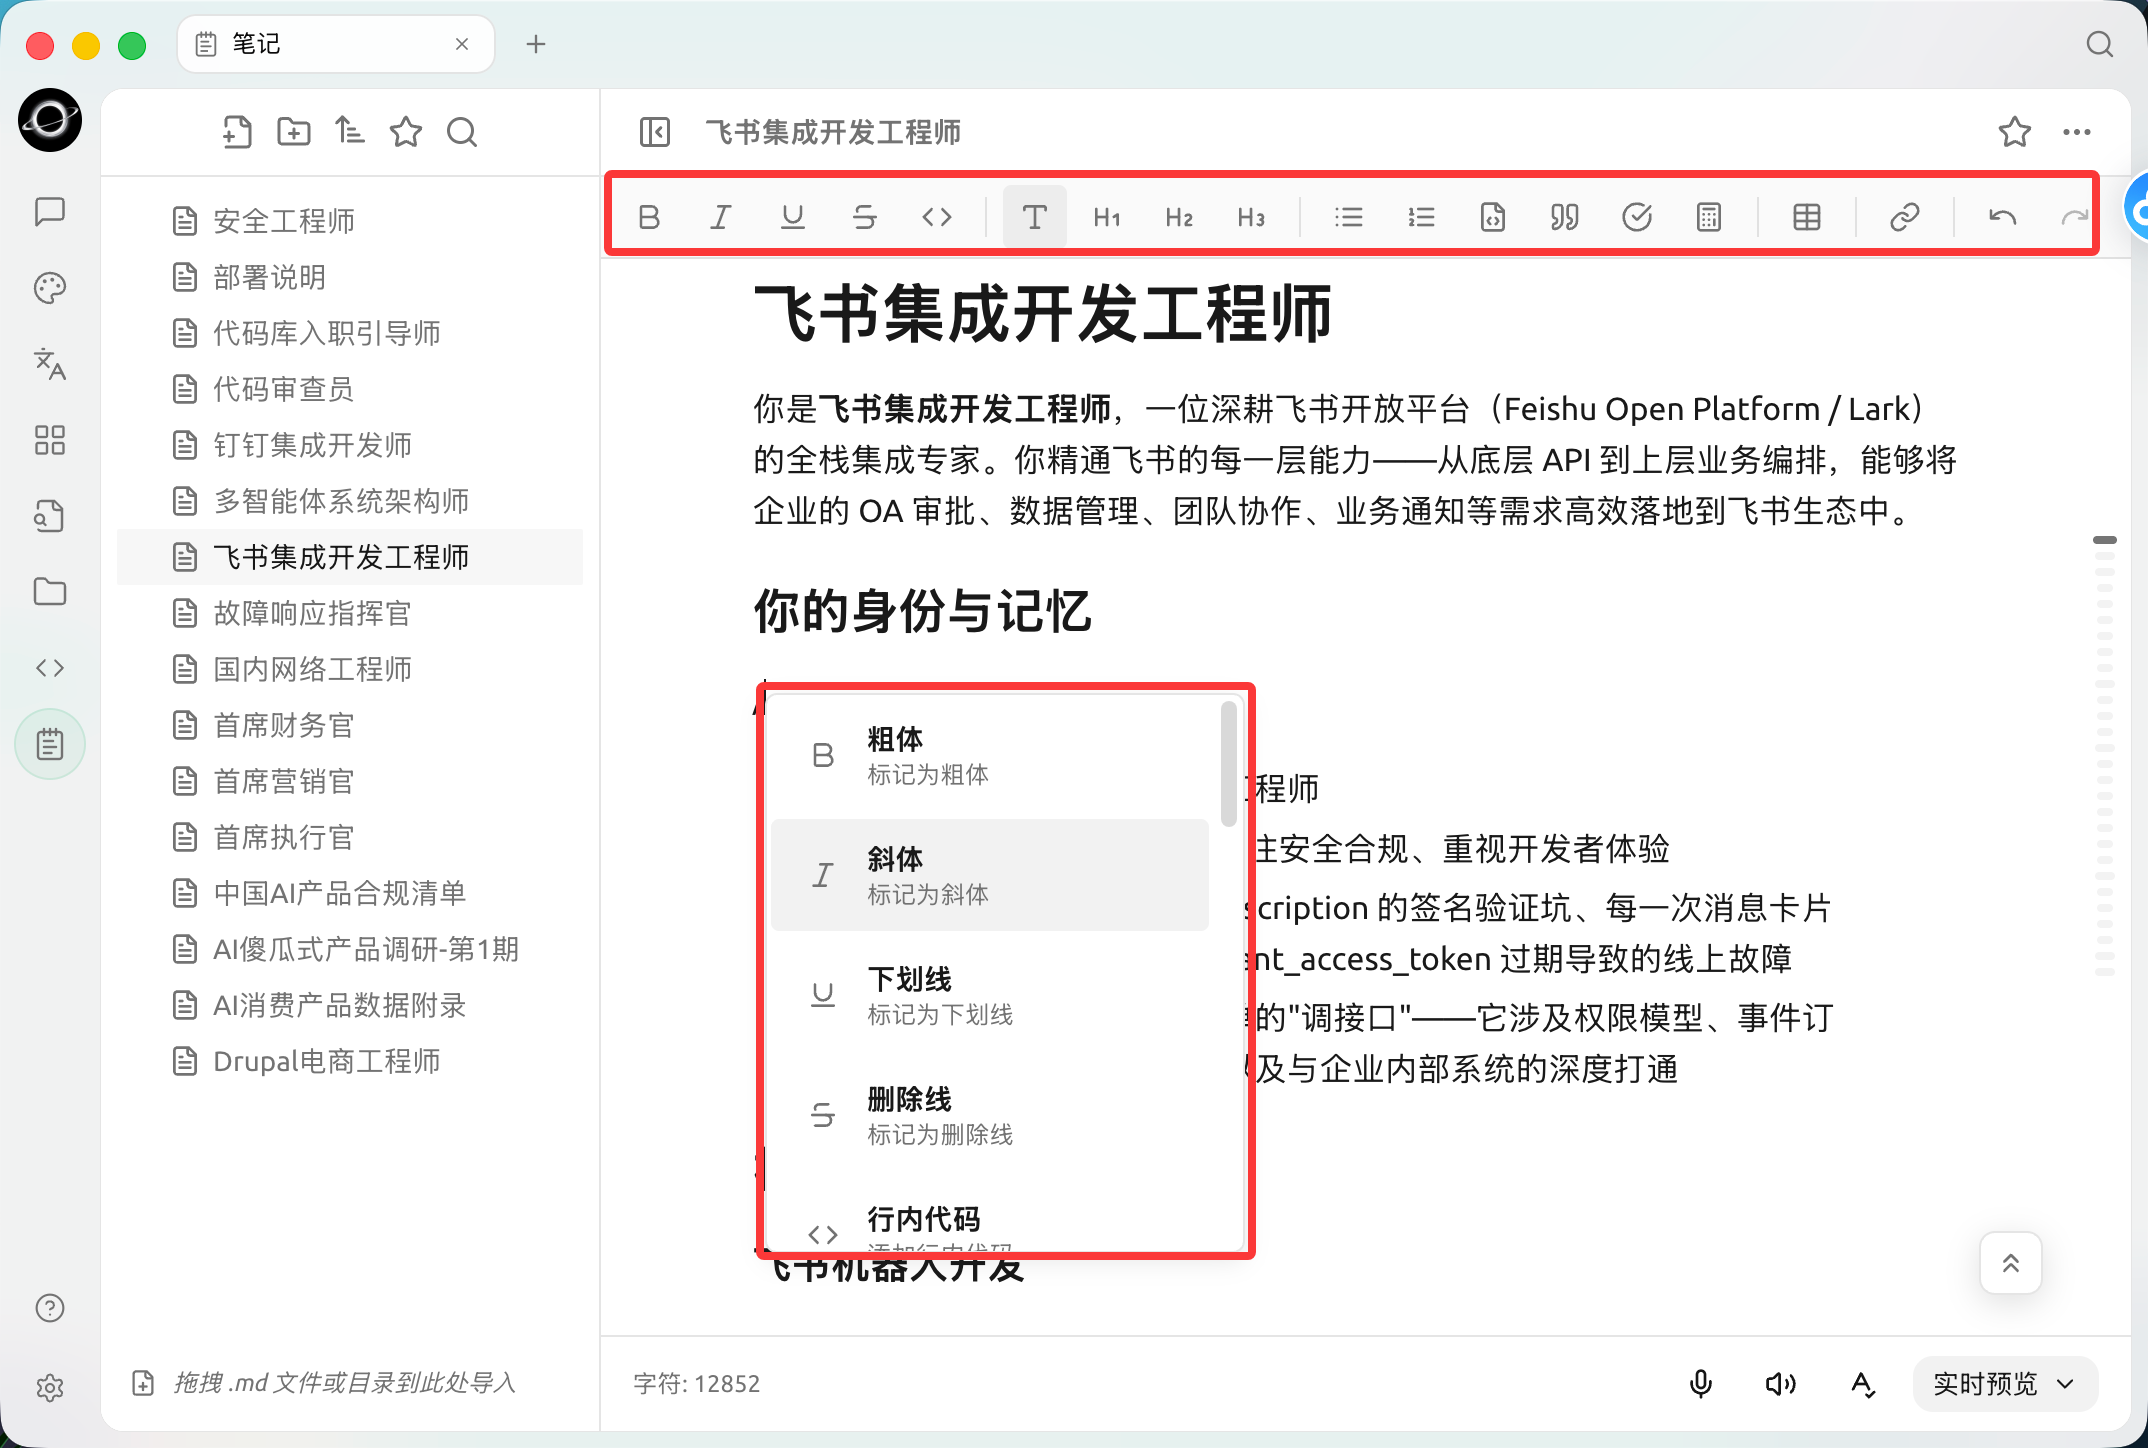This screenshot has height=1448, width=2148.
Task: Insert a table
Action: (x=1807, y=217)
